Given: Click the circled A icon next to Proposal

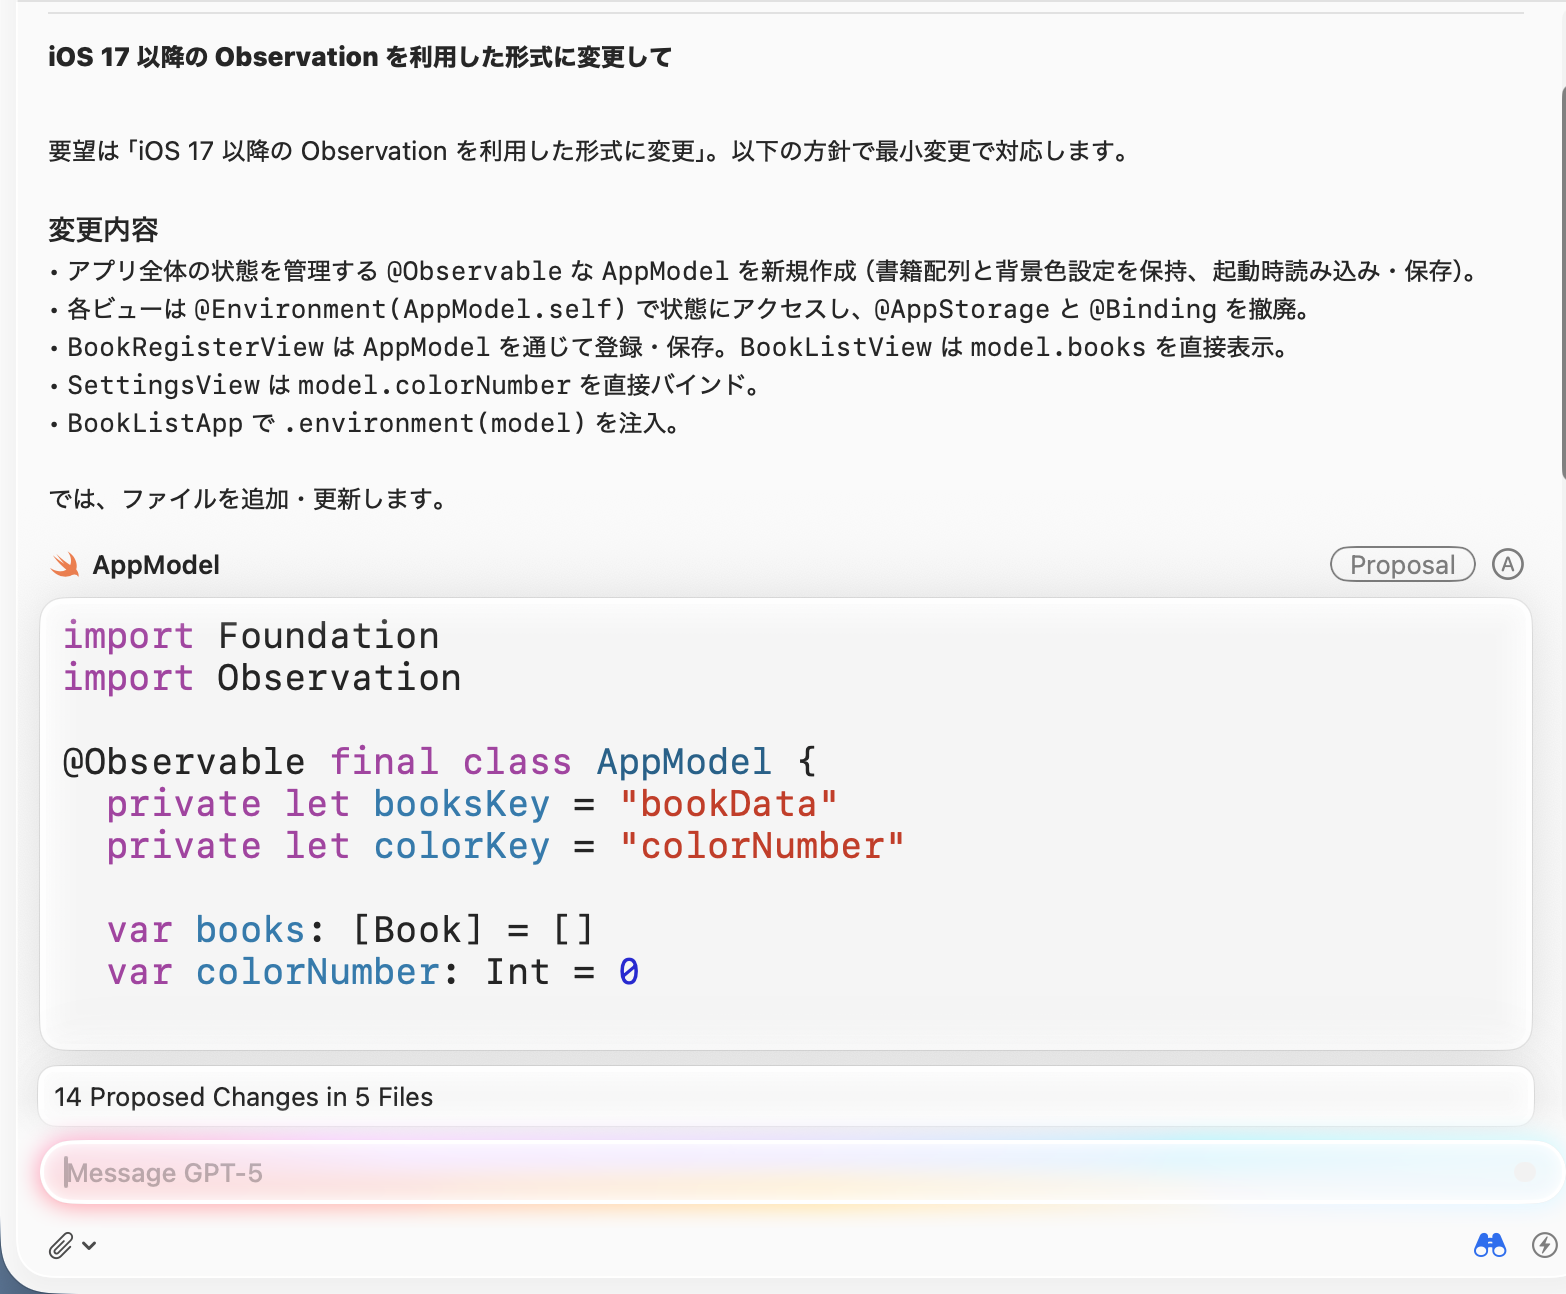Looking at the screenshot, I should [x=1507, y=564].
